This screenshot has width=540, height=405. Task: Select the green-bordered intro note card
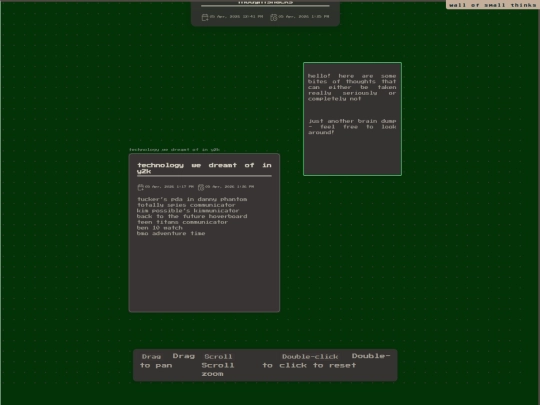pos(352,119)
